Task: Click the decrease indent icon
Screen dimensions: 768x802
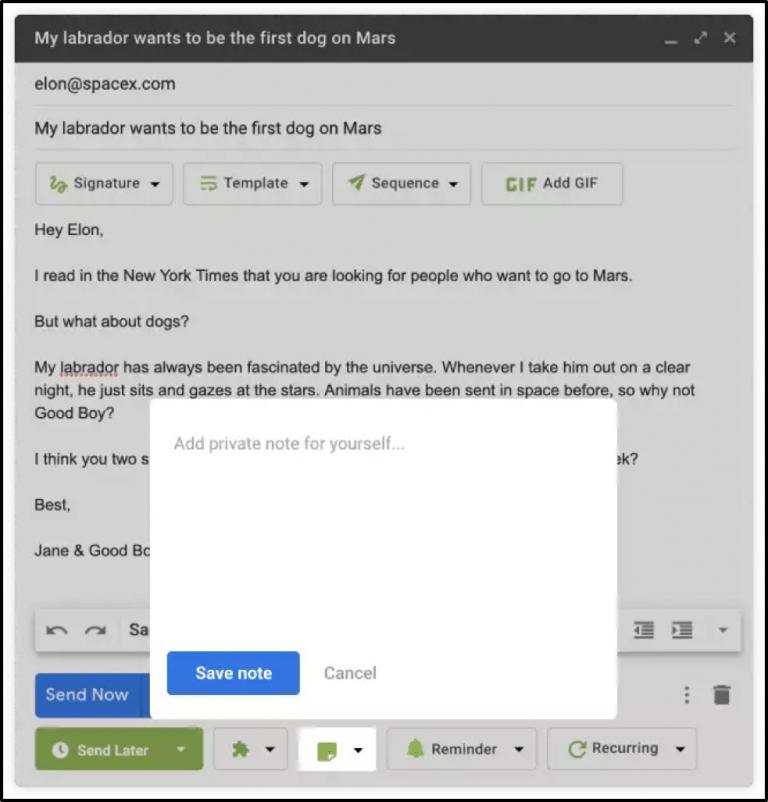Action: point(645,630)
